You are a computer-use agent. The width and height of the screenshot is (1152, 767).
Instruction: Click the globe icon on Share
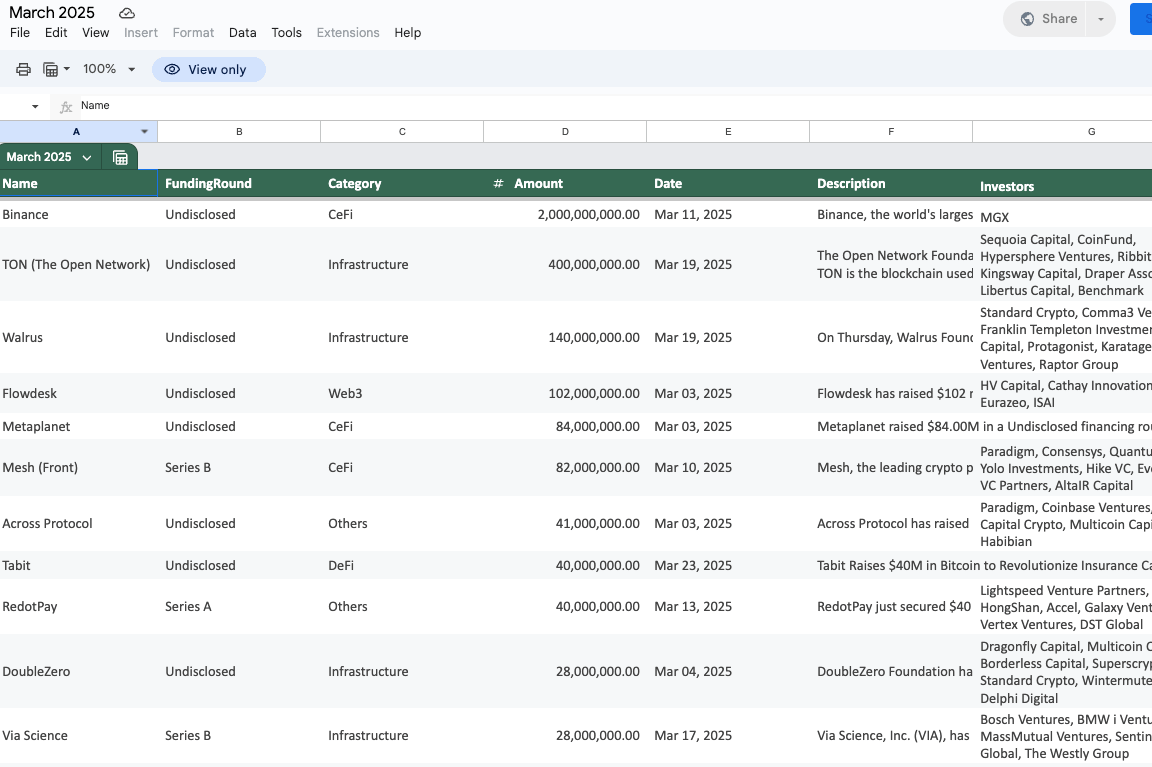[1028, 19]
